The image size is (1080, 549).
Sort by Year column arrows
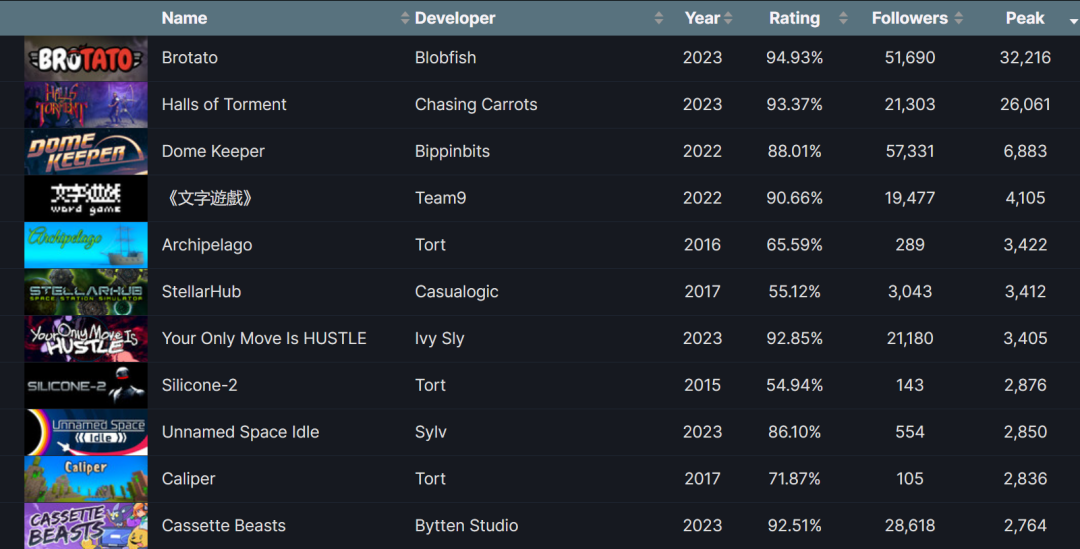[728, 19]
